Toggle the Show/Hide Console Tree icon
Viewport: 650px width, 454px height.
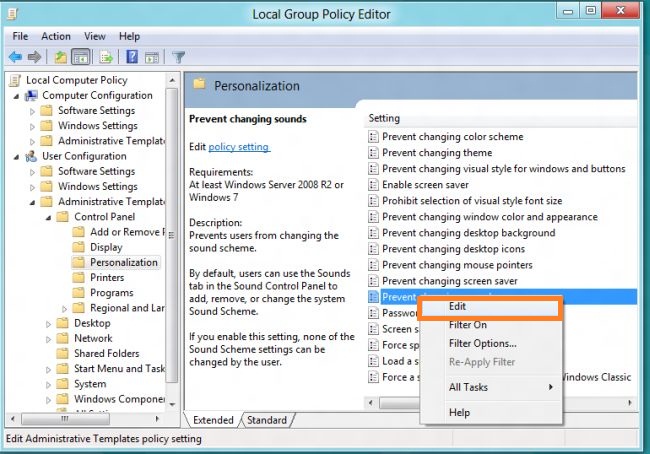[80, 57]
